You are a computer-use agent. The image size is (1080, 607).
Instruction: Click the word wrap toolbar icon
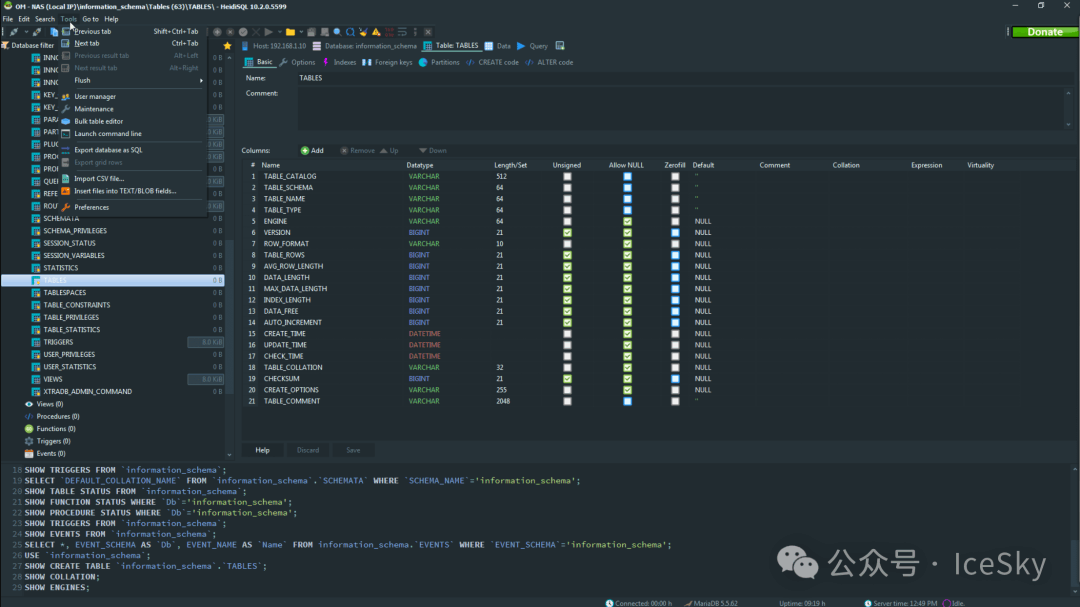click(402, 32)
